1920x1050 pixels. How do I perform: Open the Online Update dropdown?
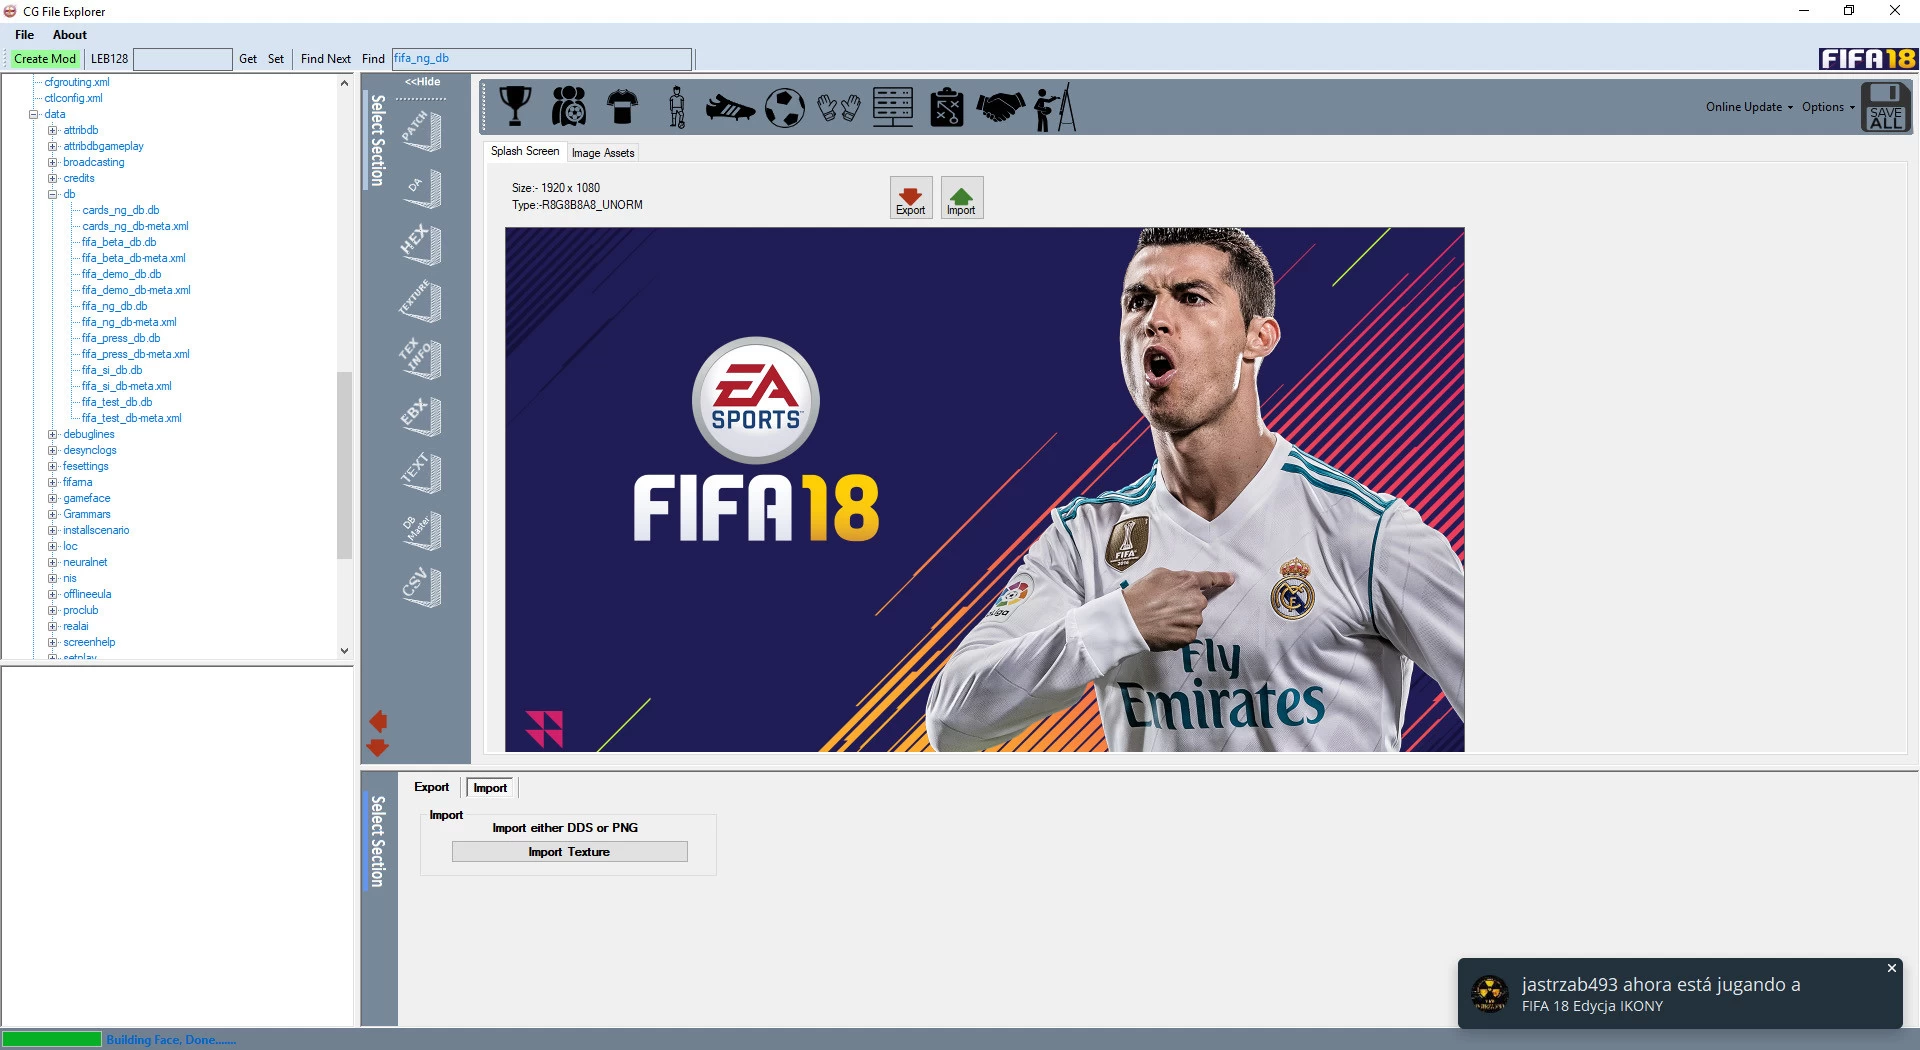point(1749,107)
